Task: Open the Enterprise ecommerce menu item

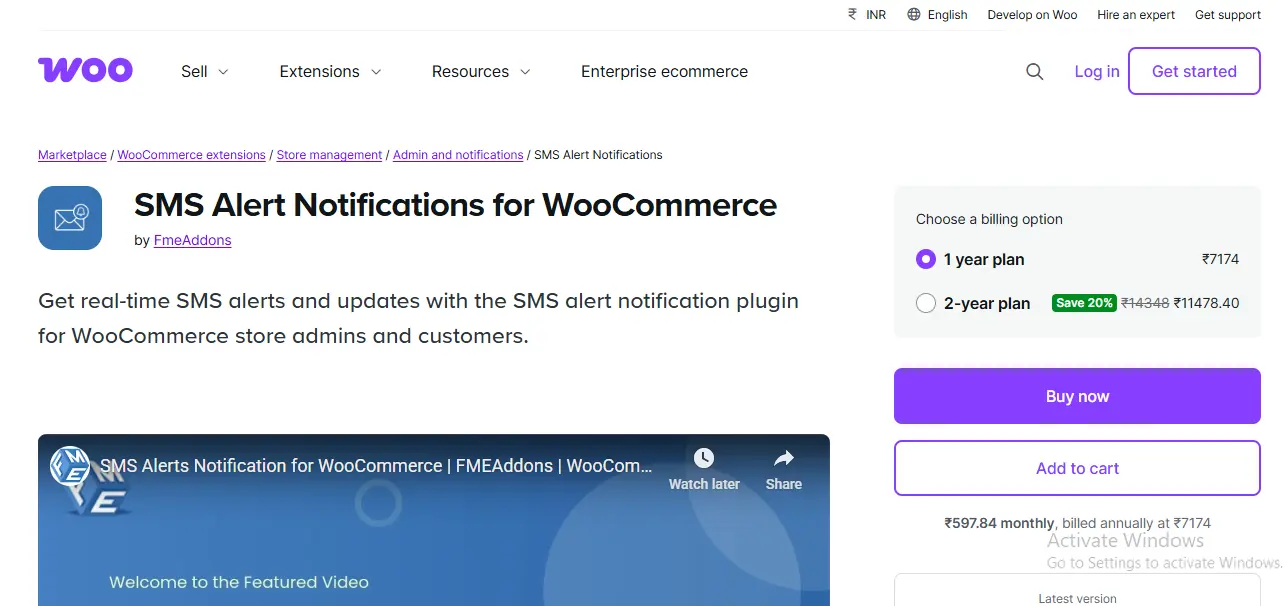Action: coord(664,71)
